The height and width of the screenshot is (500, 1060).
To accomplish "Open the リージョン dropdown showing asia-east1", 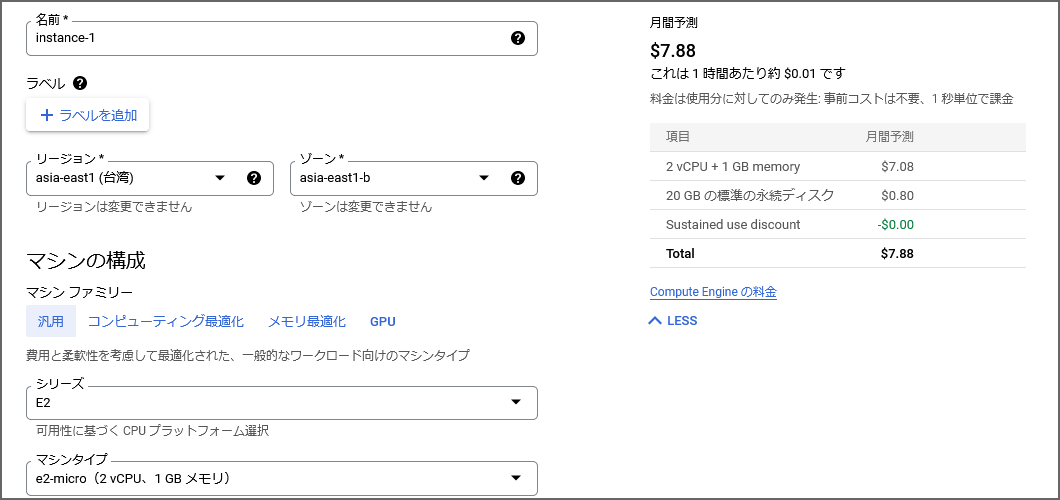I will click(x=130, y=178).
